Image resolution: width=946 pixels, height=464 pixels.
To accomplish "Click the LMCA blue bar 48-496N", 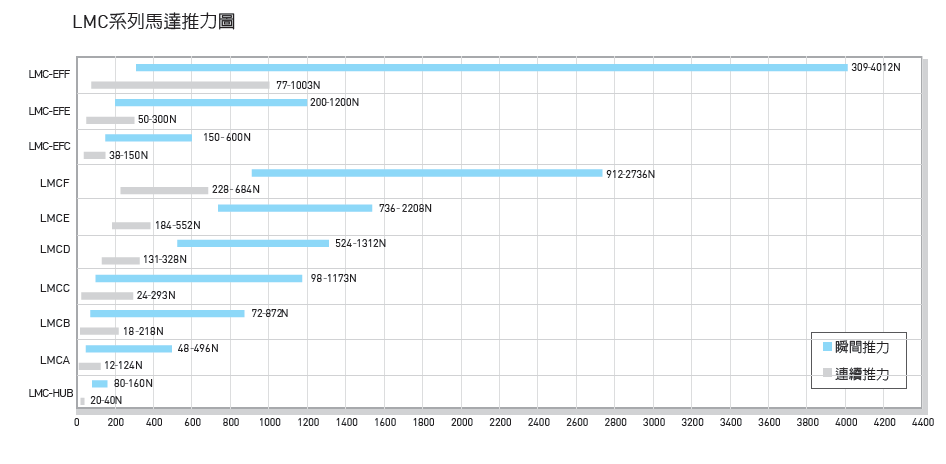I will pos(129,348).
